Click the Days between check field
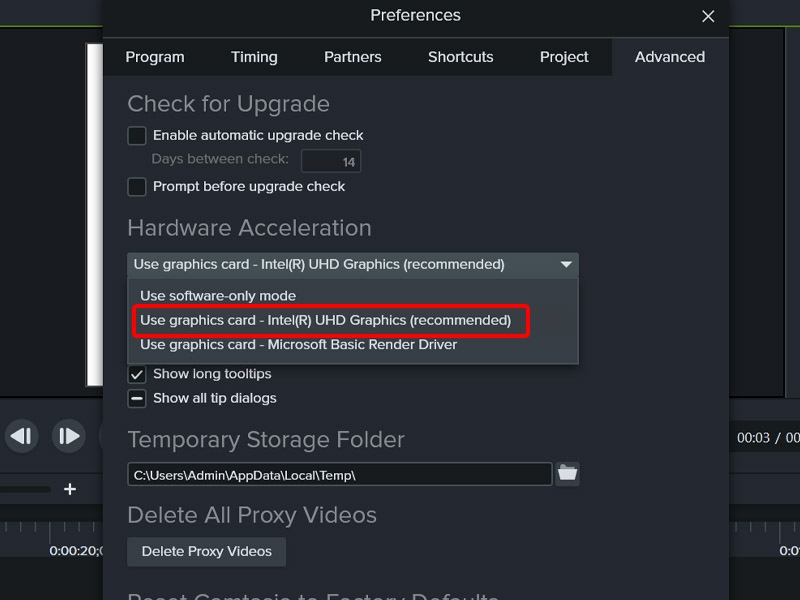 tap(331, 161)
